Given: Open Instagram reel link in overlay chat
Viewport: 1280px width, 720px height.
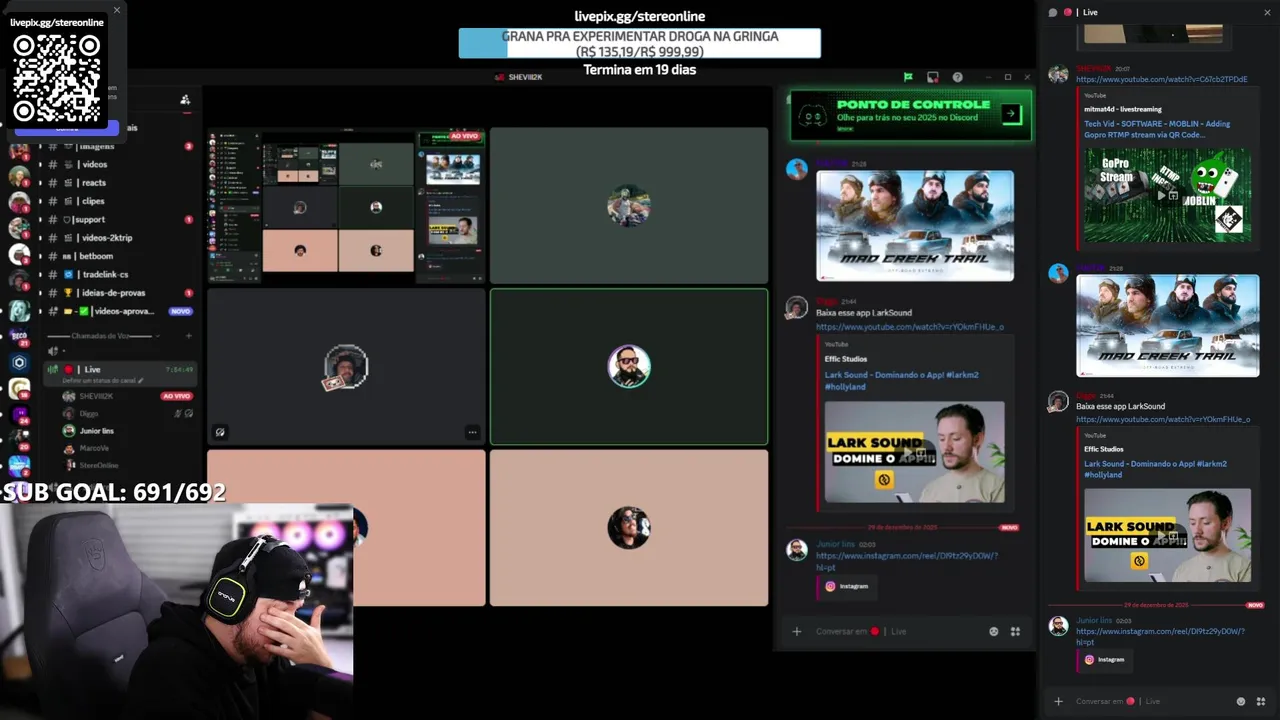Looking at the screenshot, I should point(1160,636).
